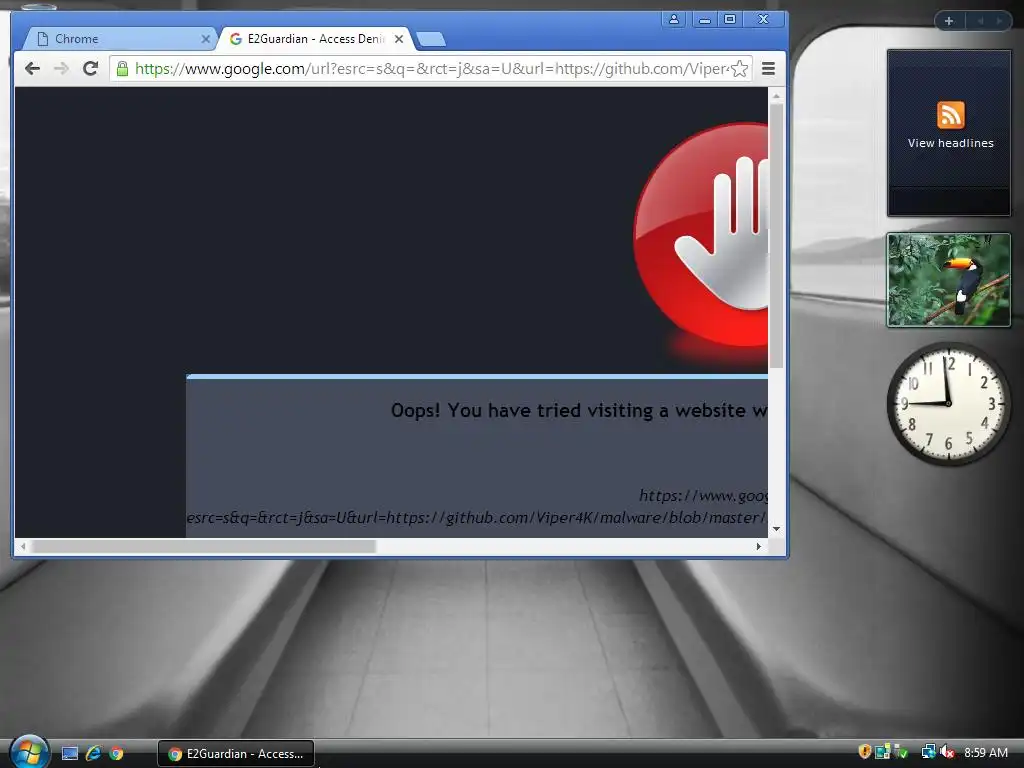Image resolution: width=1024 pixels, height=768 pixels.
Task: Click the tray icon with green checkmark
Action: [x=901, y=752]
